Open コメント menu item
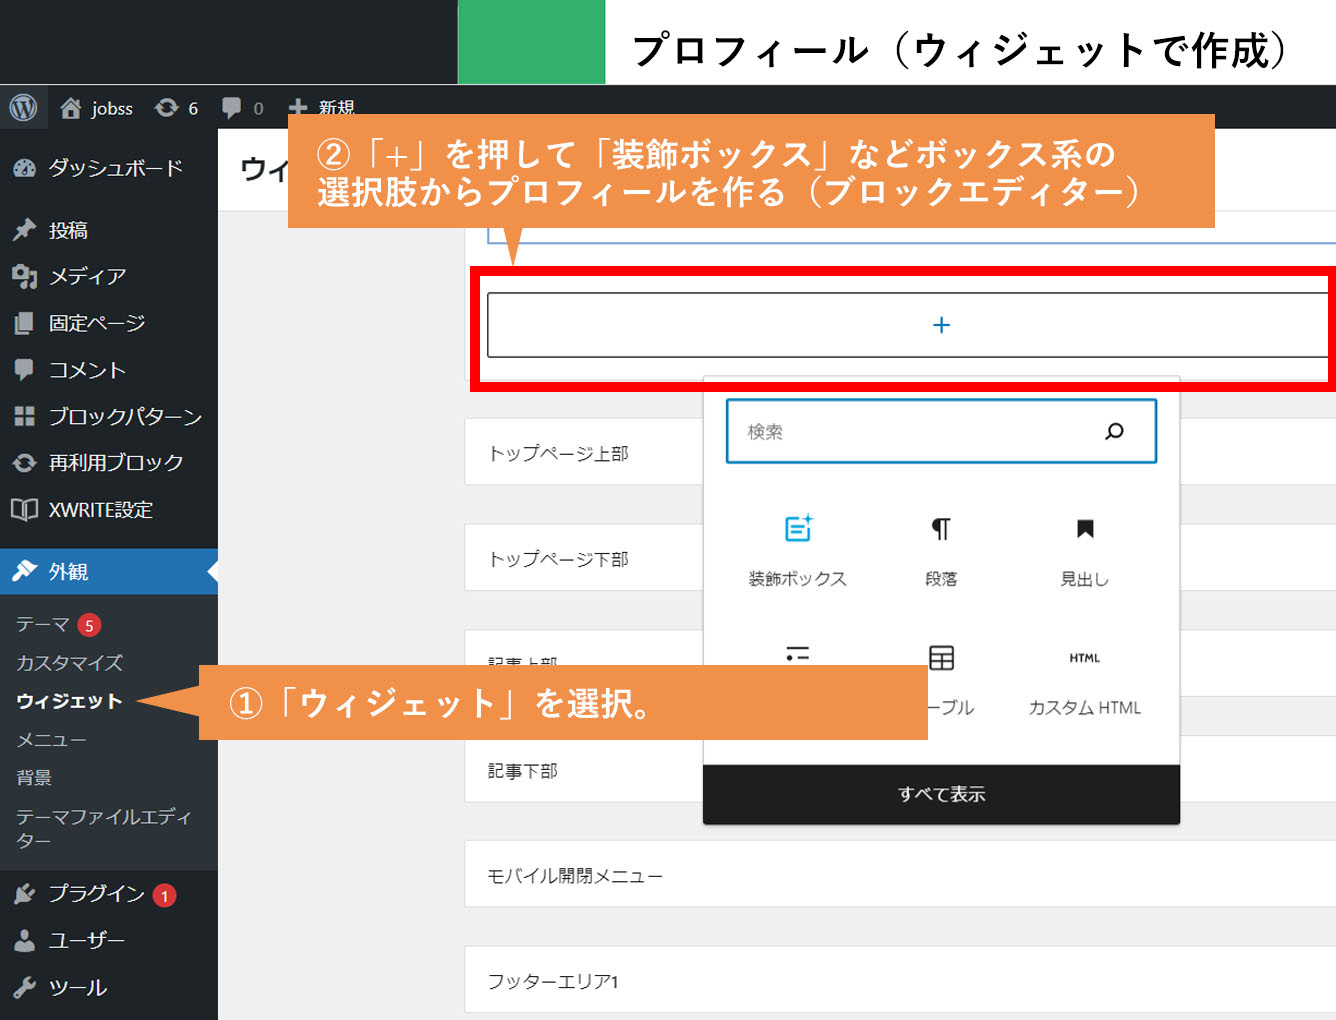This screenshot has width=1336, height=1020. (109, 370)
